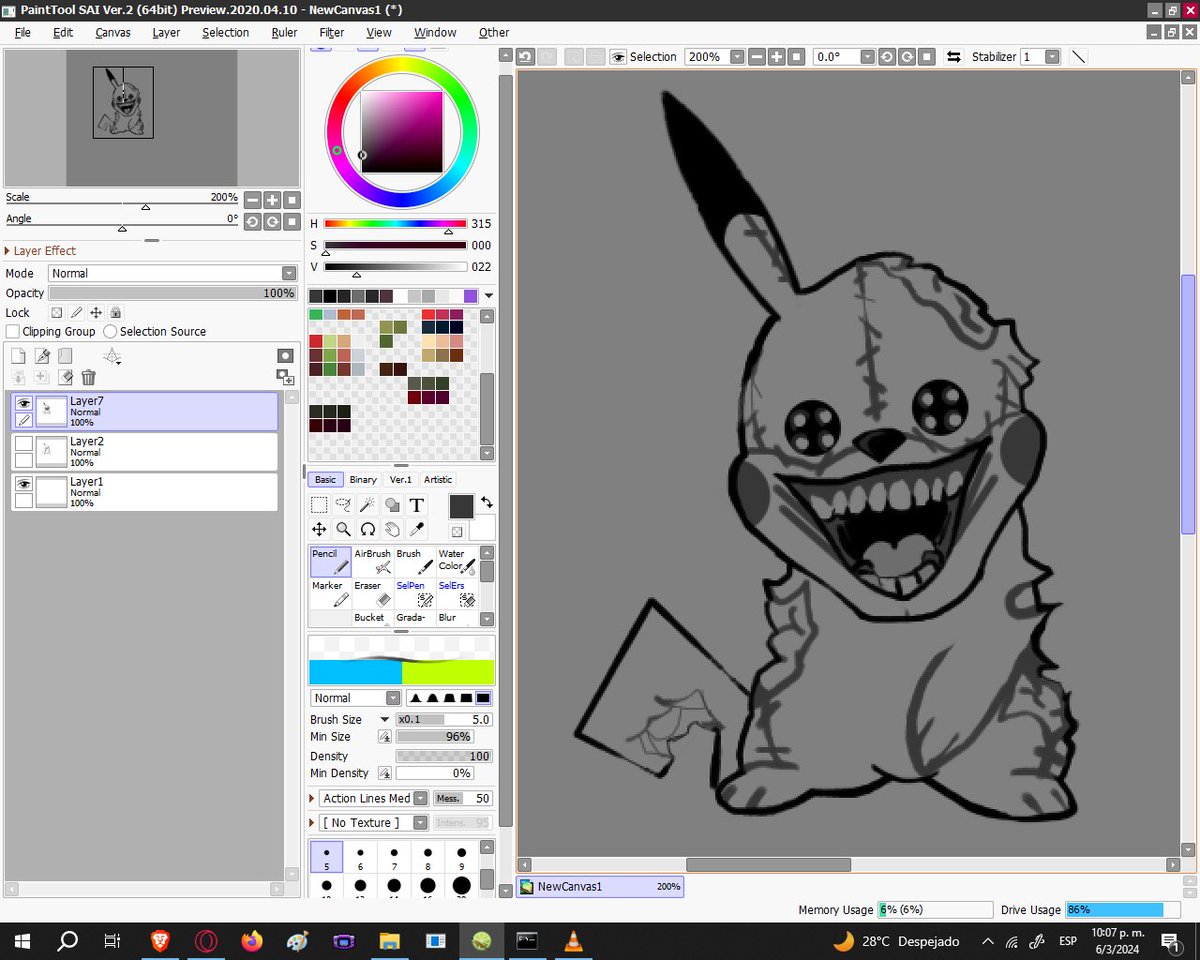Enable the Clipping Group checkbox
The height and width of the screenshot is (960, 1200).
(13, 331)
